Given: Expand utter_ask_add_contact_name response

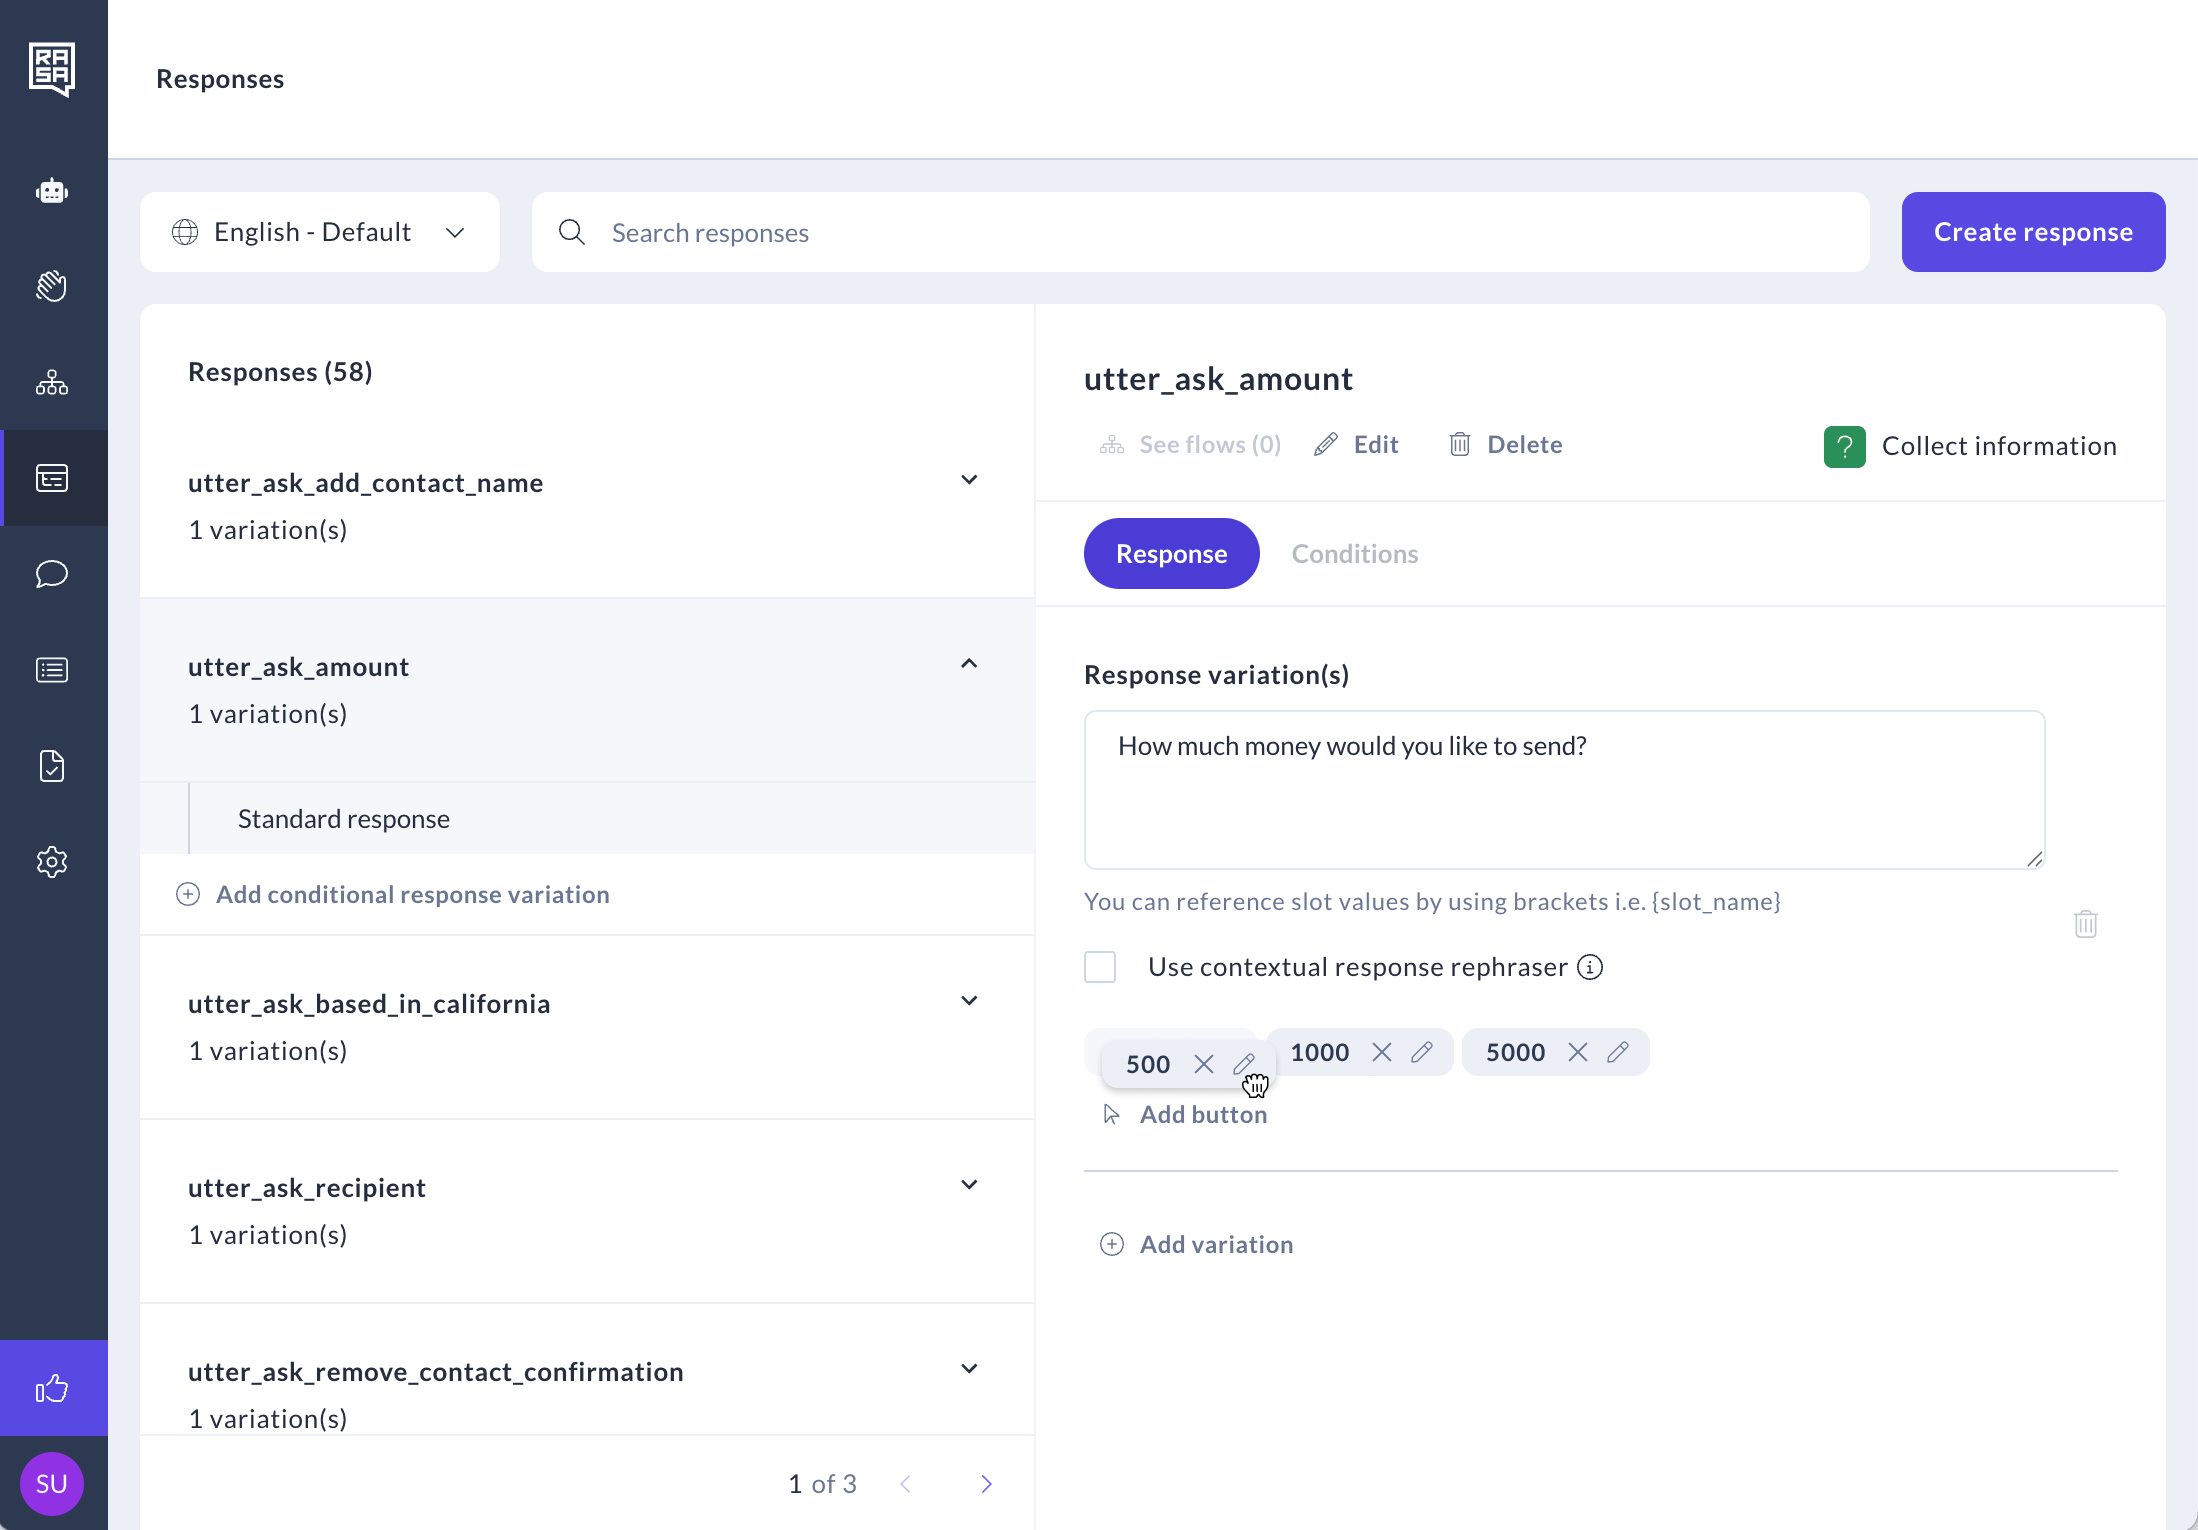Looking at the screenshot, I should [969, 480].
